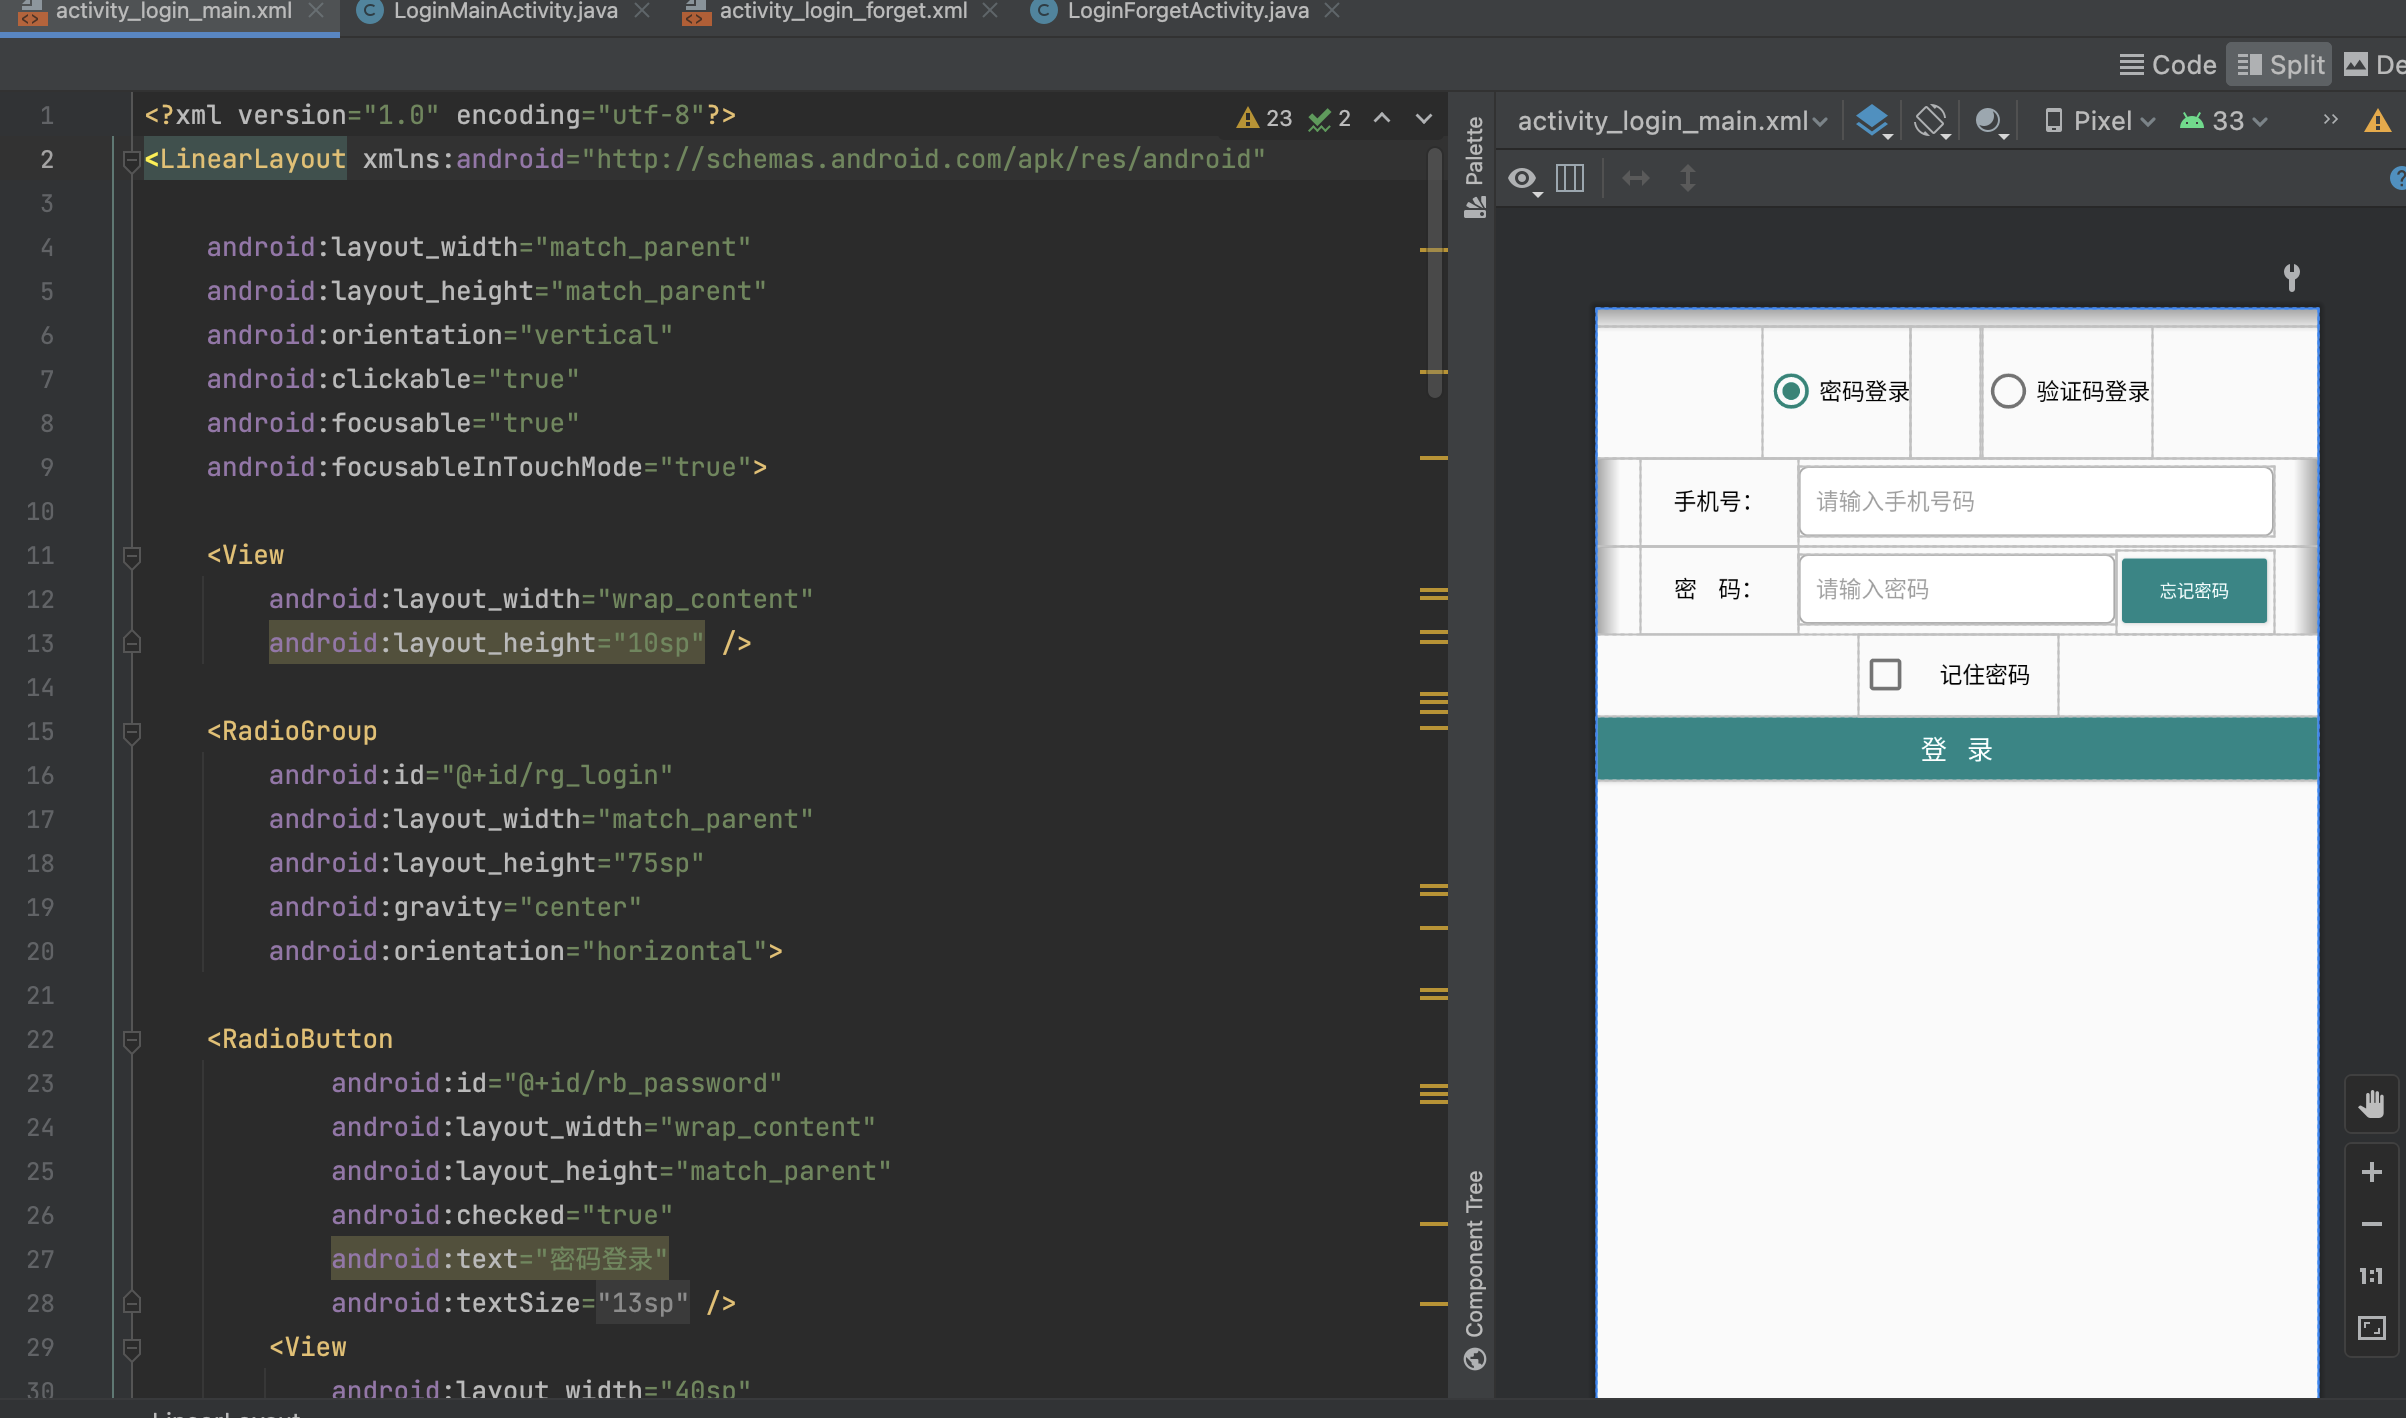Select the 验证码登录 radio button
This screenshot has height=1418, width=2406.
click(x=2007, y=391)
